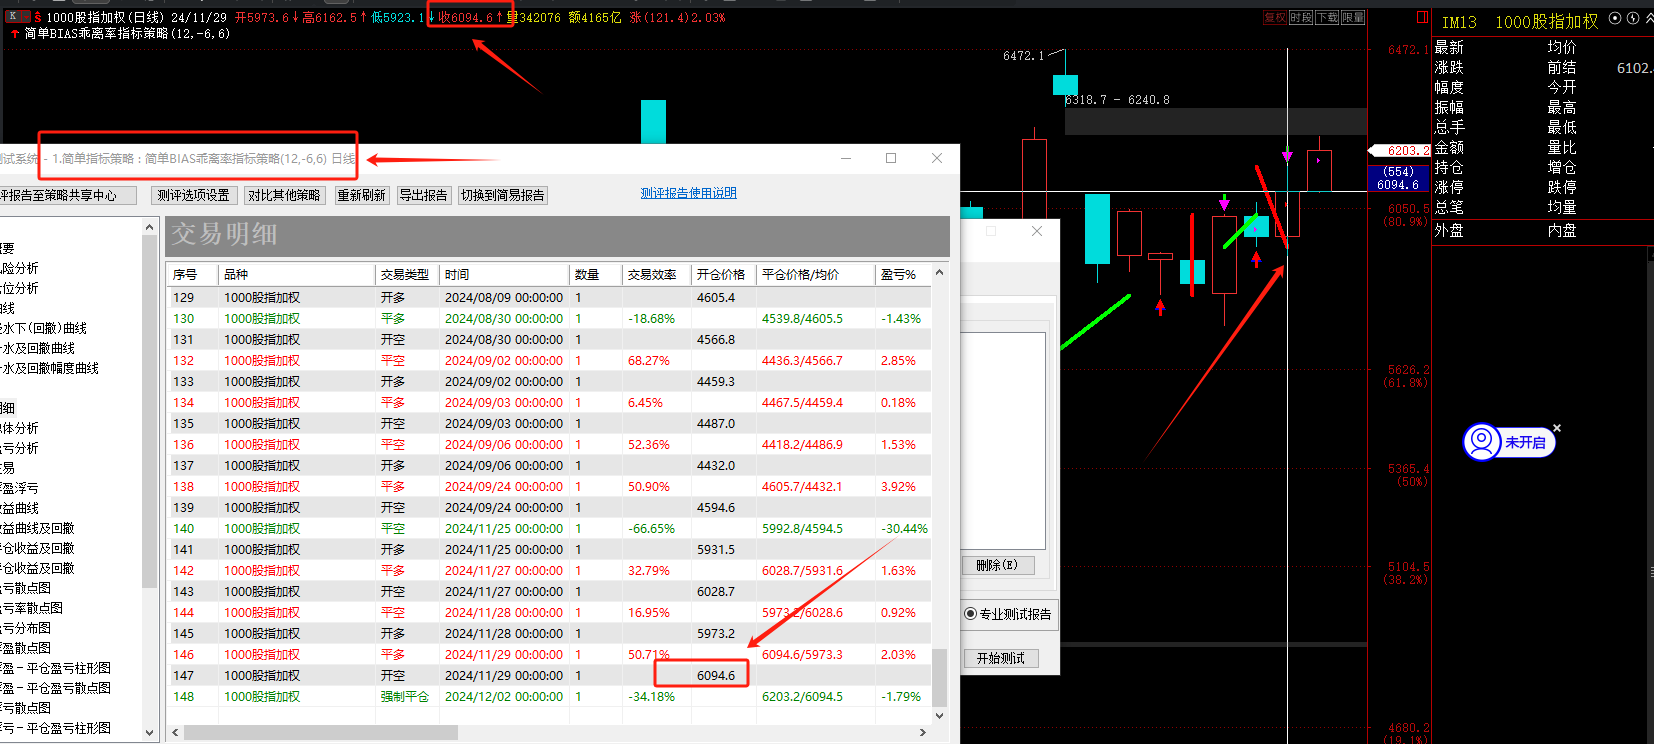1654x744 pixels.
Task: Click the 最新 field in quote panel
Action: coord(1449,47)
